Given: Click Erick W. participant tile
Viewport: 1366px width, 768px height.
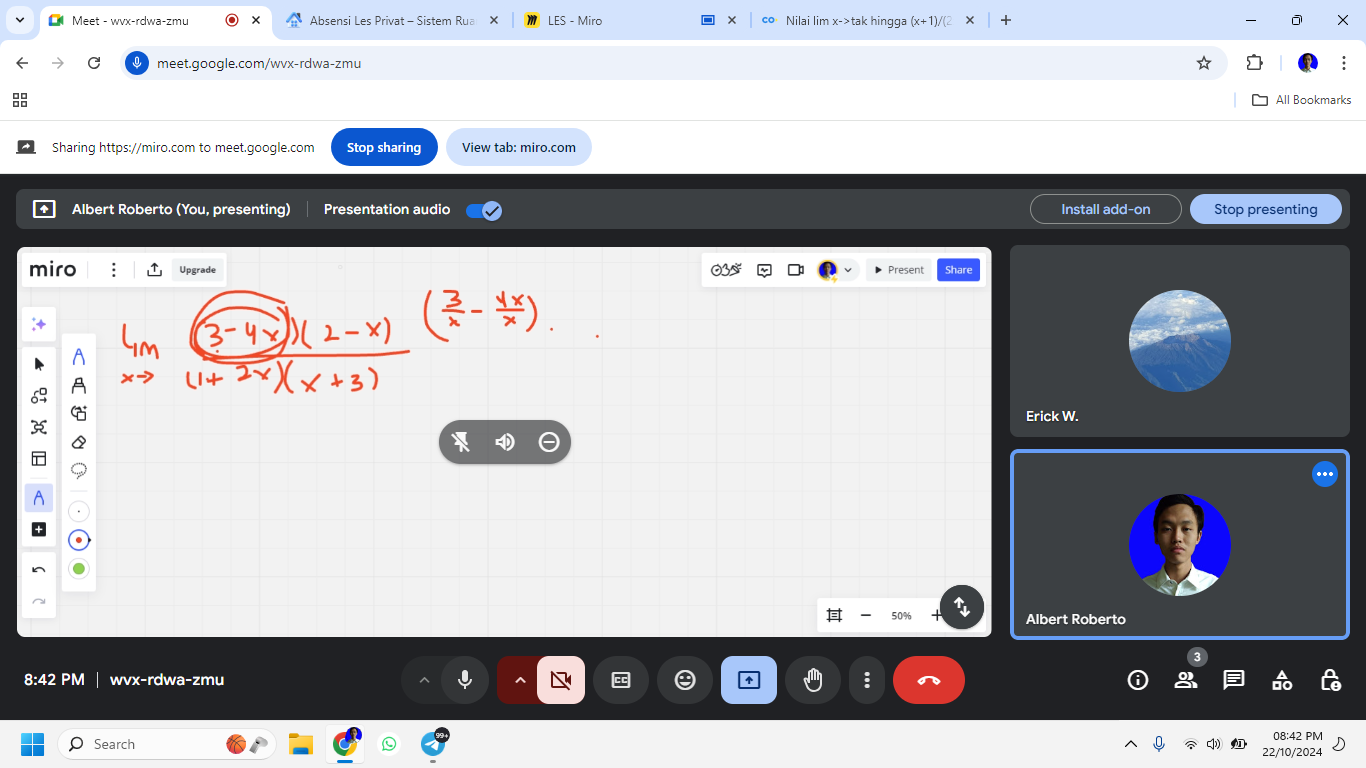Looking at the screenshot, I should [1180, 341].
